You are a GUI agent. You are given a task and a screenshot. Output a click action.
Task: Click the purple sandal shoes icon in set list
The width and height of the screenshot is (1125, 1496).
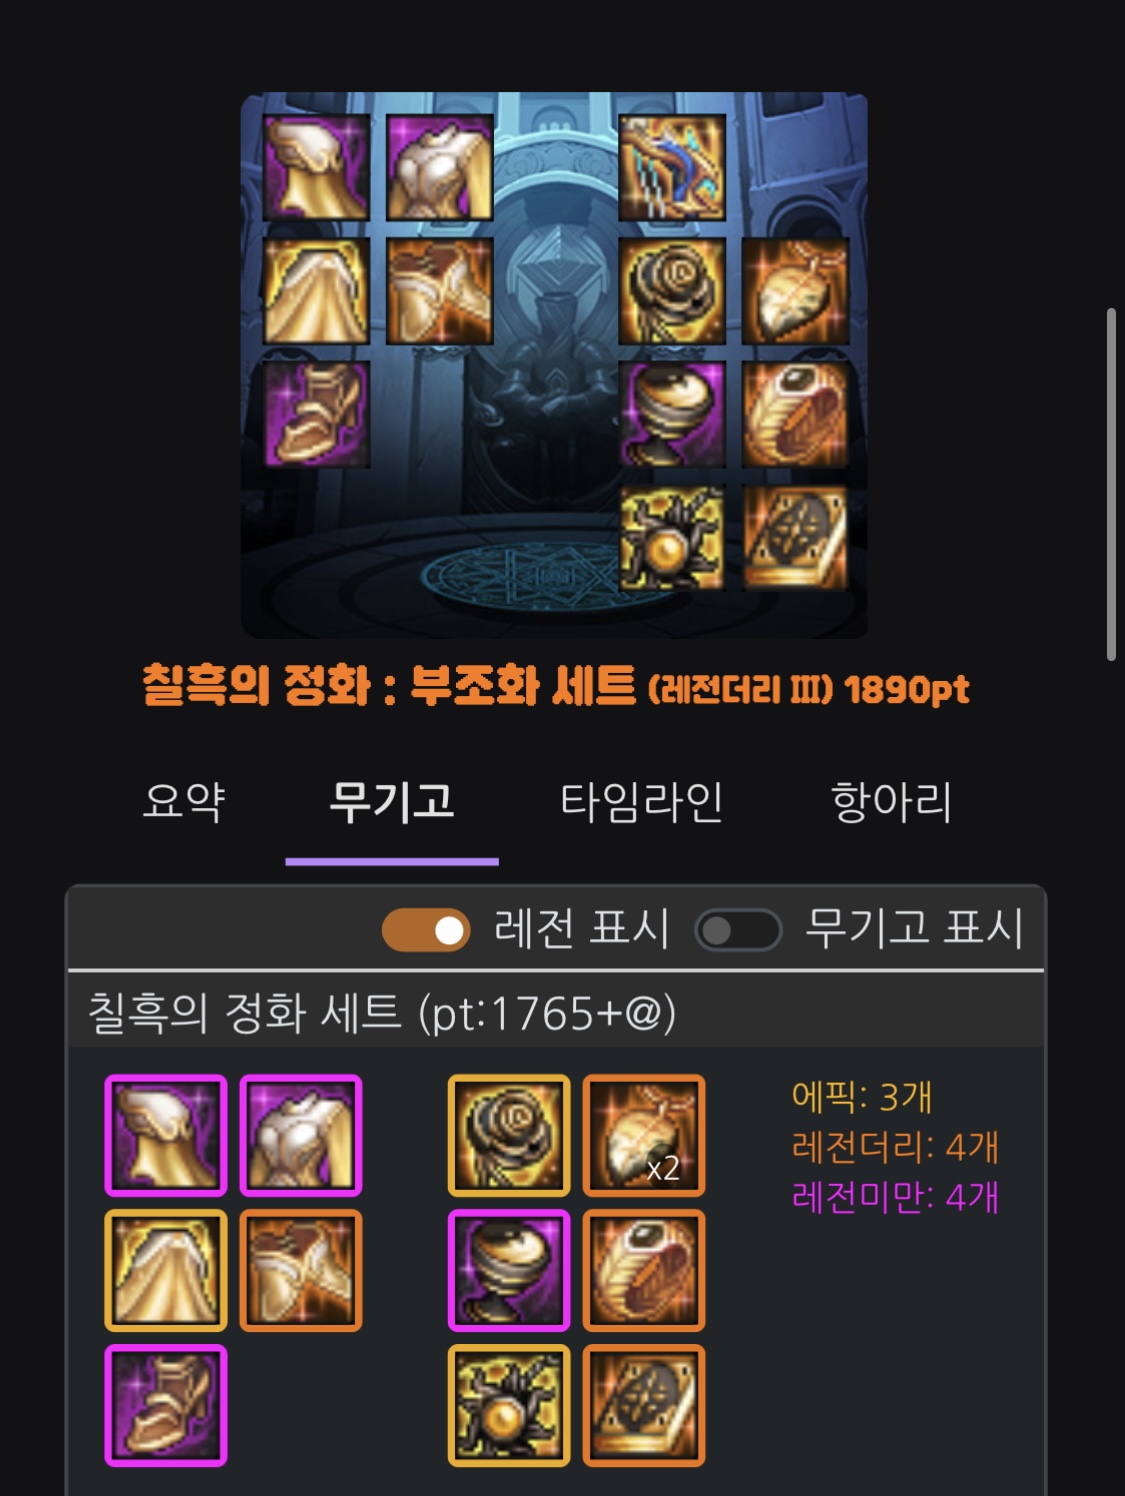(x=166, y=1405)
